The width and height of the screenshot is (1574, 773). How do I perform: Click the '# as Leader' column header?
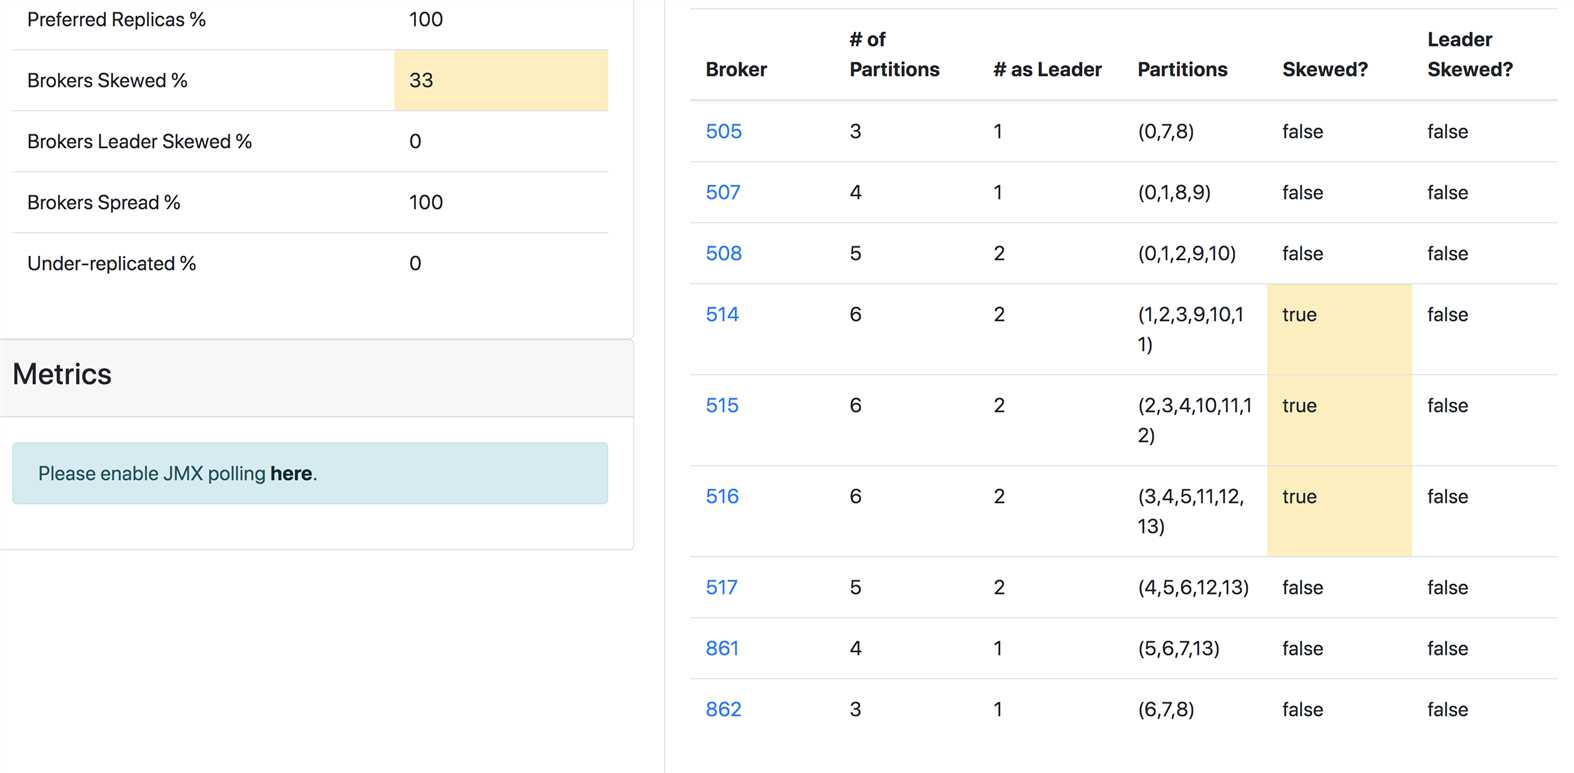point(1047,69)
